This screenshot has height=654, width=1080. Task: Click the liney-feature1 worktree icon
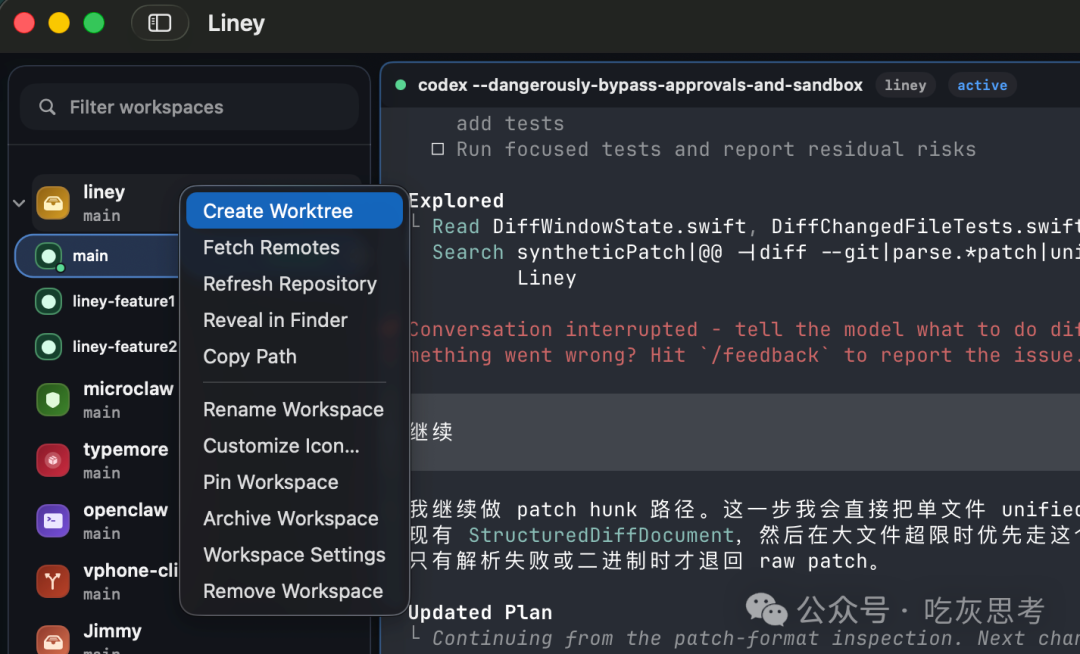[x=48, y=301]
